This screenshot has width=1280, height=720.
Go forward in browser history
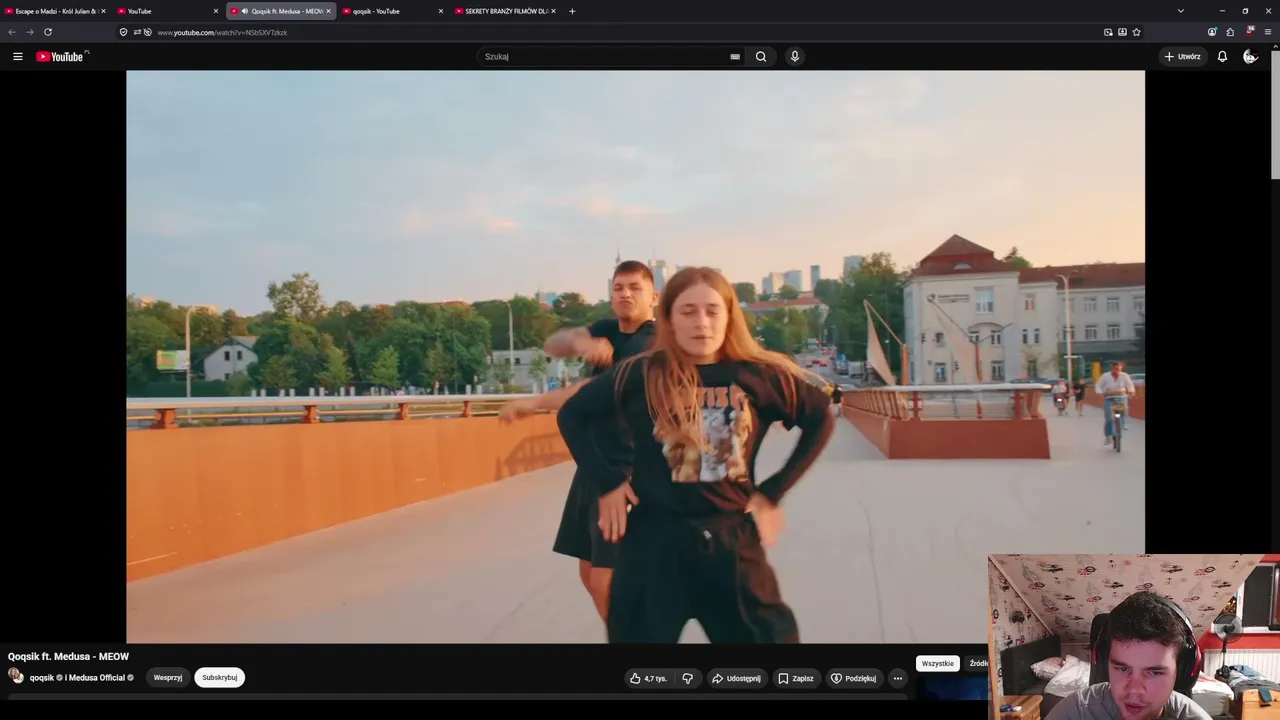click(x=29, y=32)
